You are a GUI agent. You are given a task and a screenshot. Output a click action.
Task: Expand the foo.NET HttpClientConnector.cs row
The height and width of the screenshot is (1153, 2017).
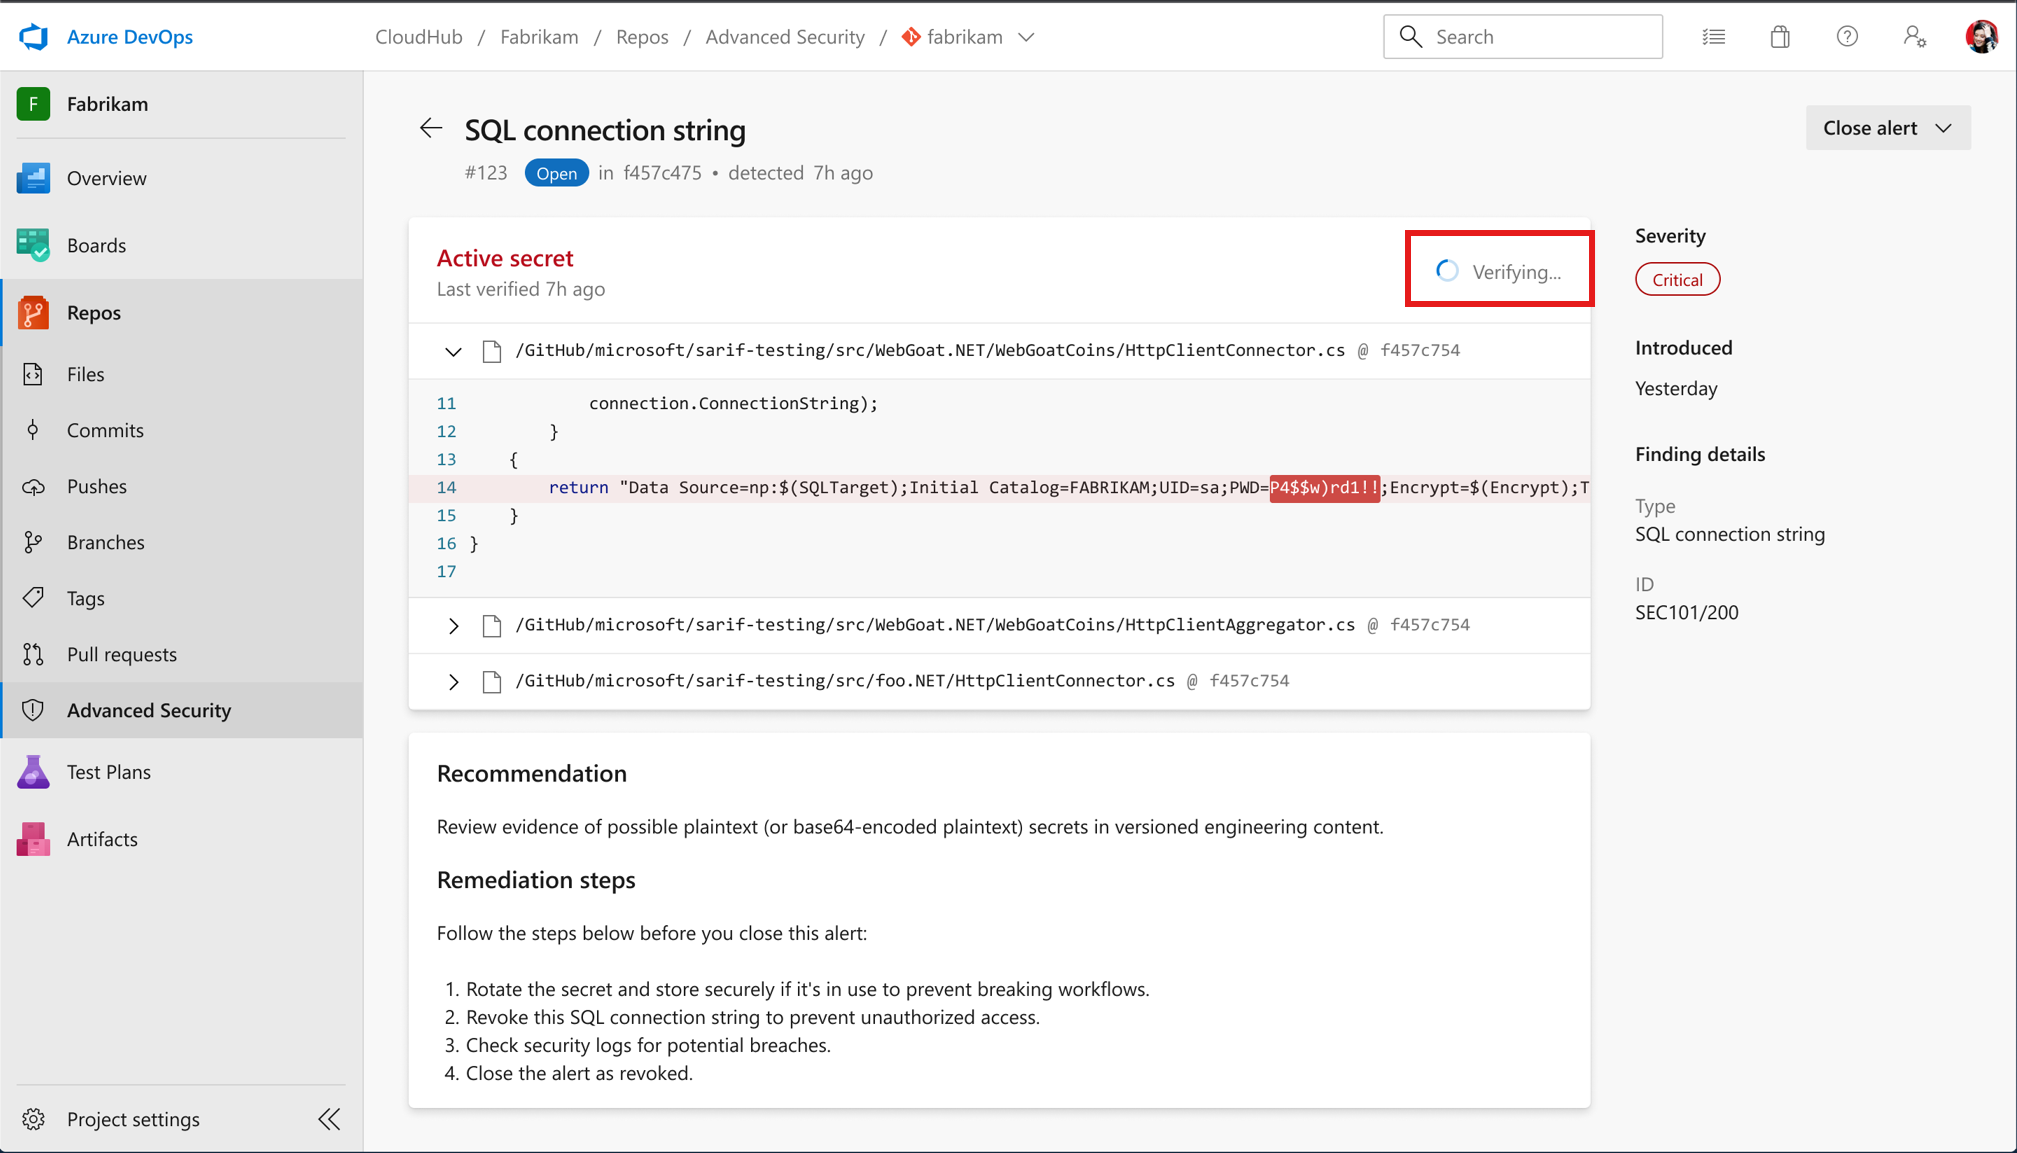click(x=453, y=682)
